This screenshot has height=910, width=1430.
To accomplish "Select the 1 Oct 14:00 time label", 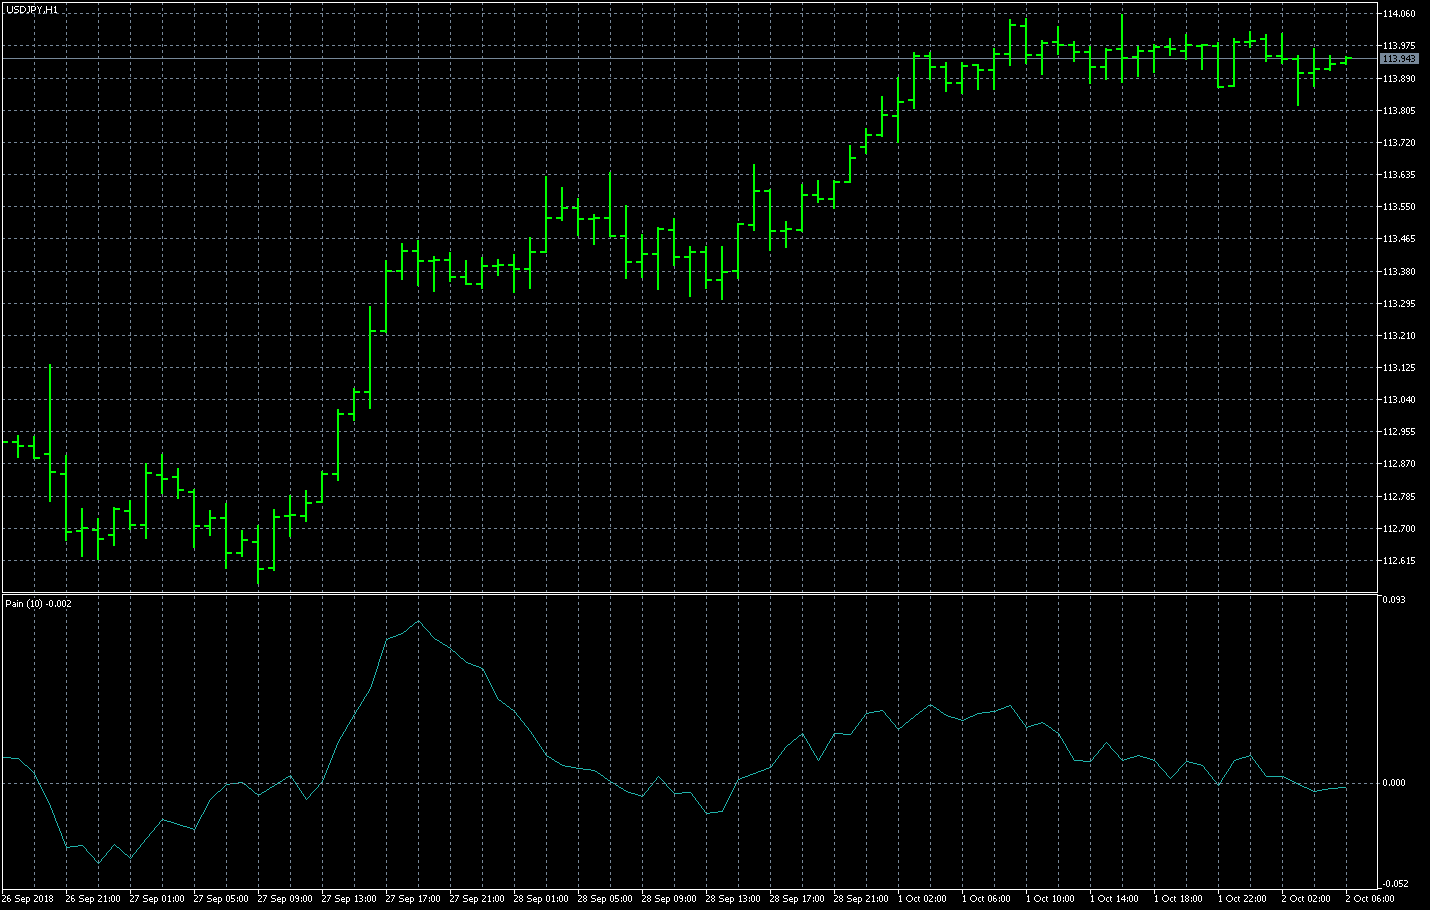I will point(1115,899).
